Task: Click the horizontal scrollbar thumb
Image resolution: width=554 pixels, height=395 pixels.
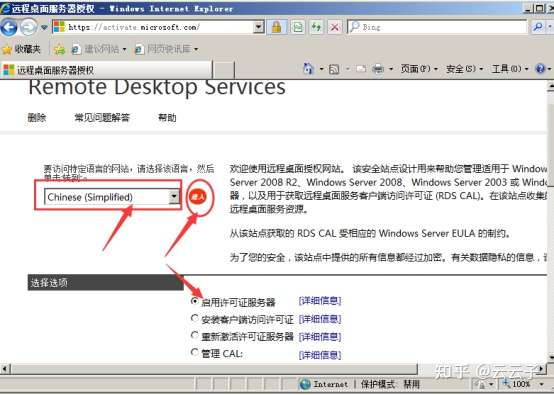Action: pos(214,369)
